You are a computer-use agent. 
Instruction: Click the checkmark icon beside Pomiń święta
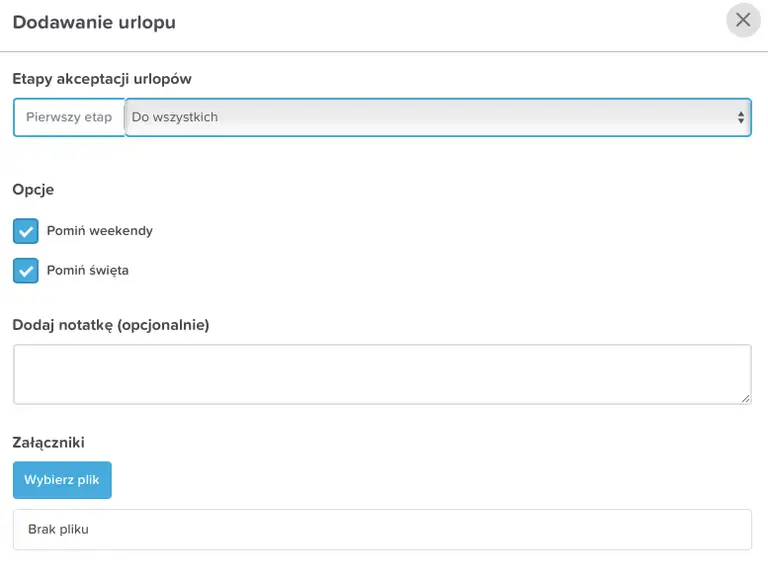click(x=26, y=270)
